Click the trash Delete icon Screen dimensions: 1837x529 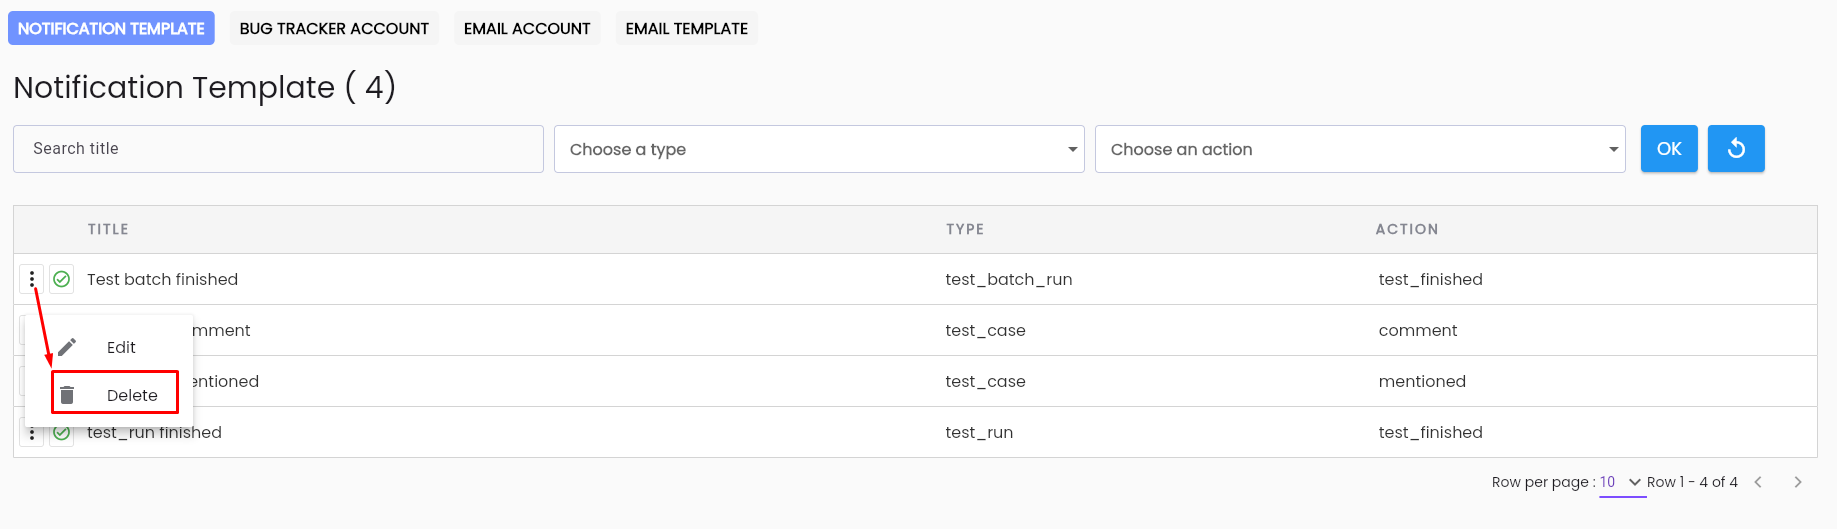coord(67,395)
